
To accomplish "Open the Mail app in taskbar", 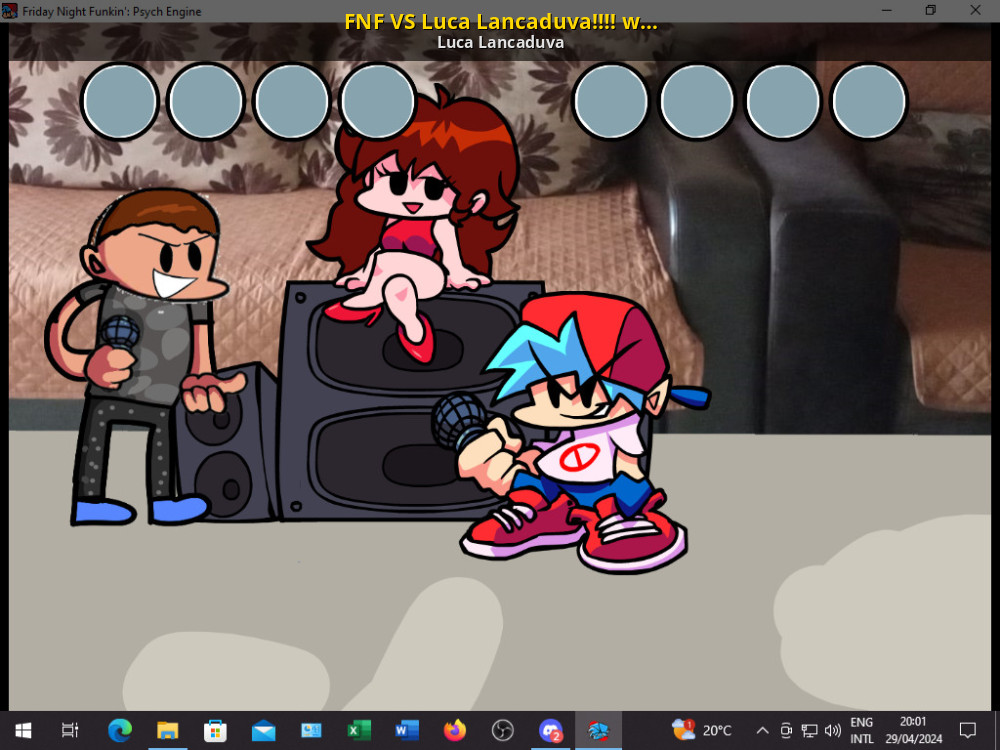I will (263, 731).
